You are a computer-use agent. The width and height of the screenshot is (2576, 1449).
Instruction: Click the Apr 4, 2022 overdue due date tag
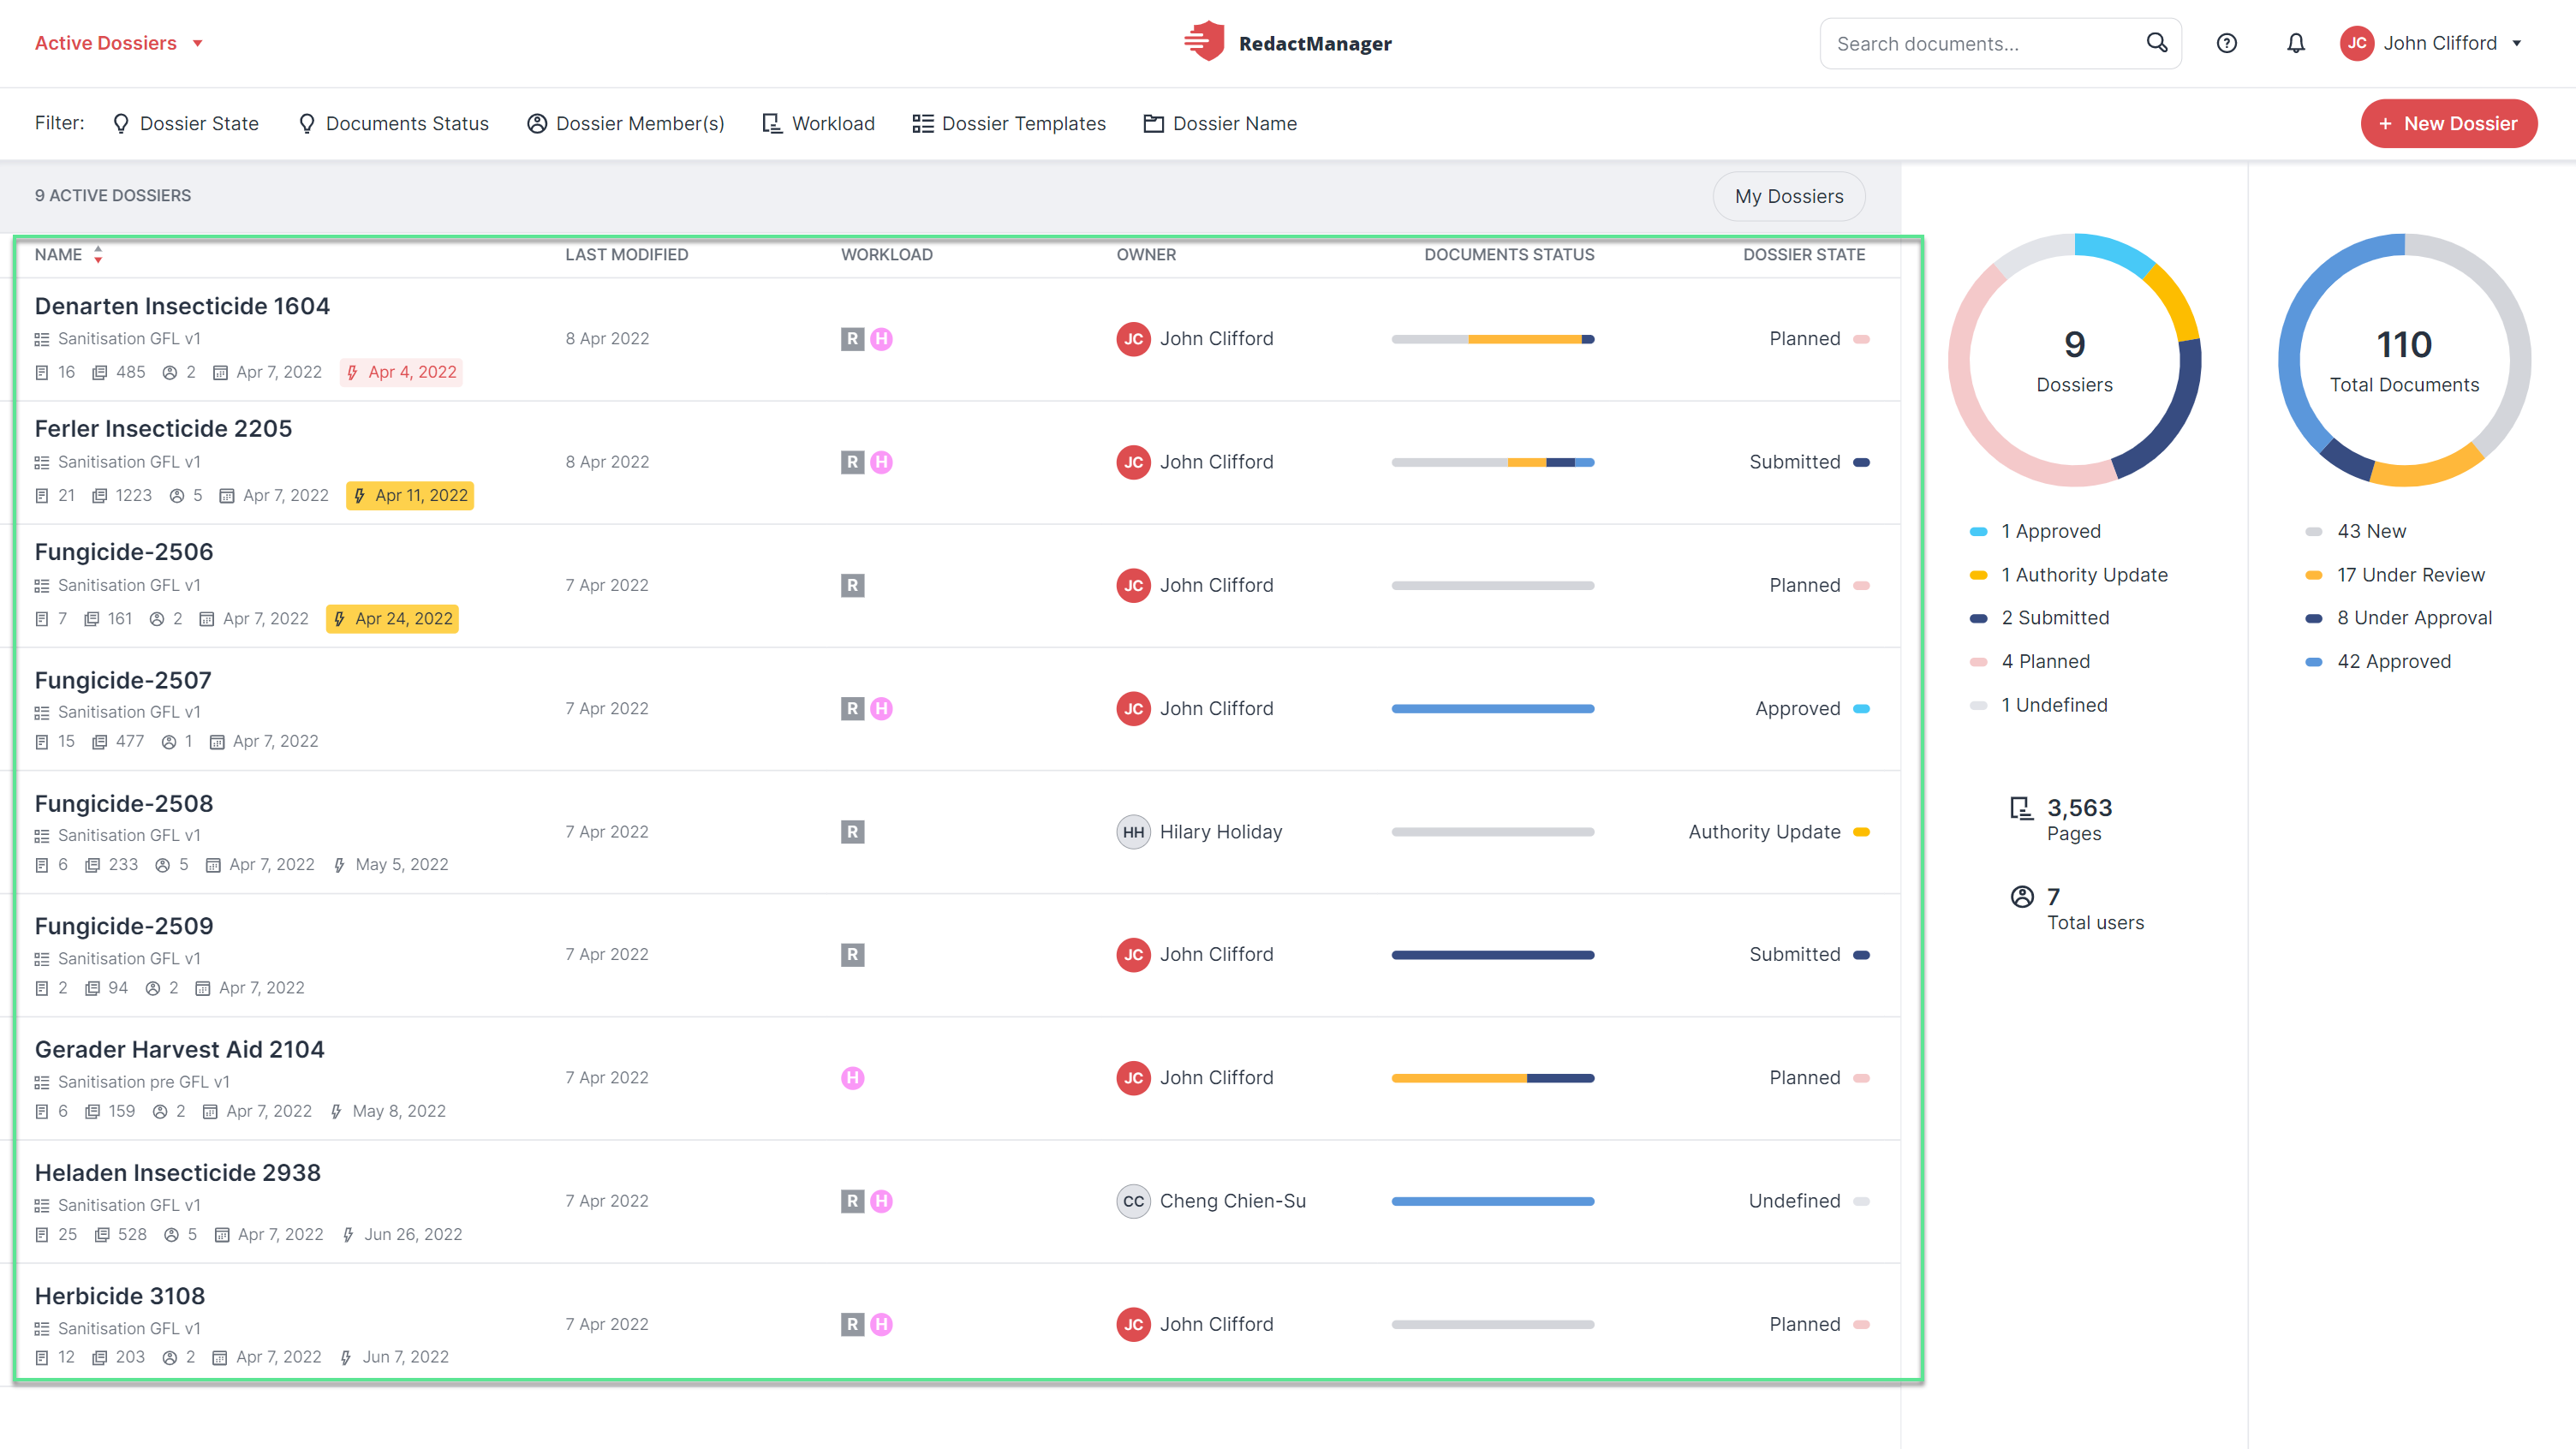(401, 372)
